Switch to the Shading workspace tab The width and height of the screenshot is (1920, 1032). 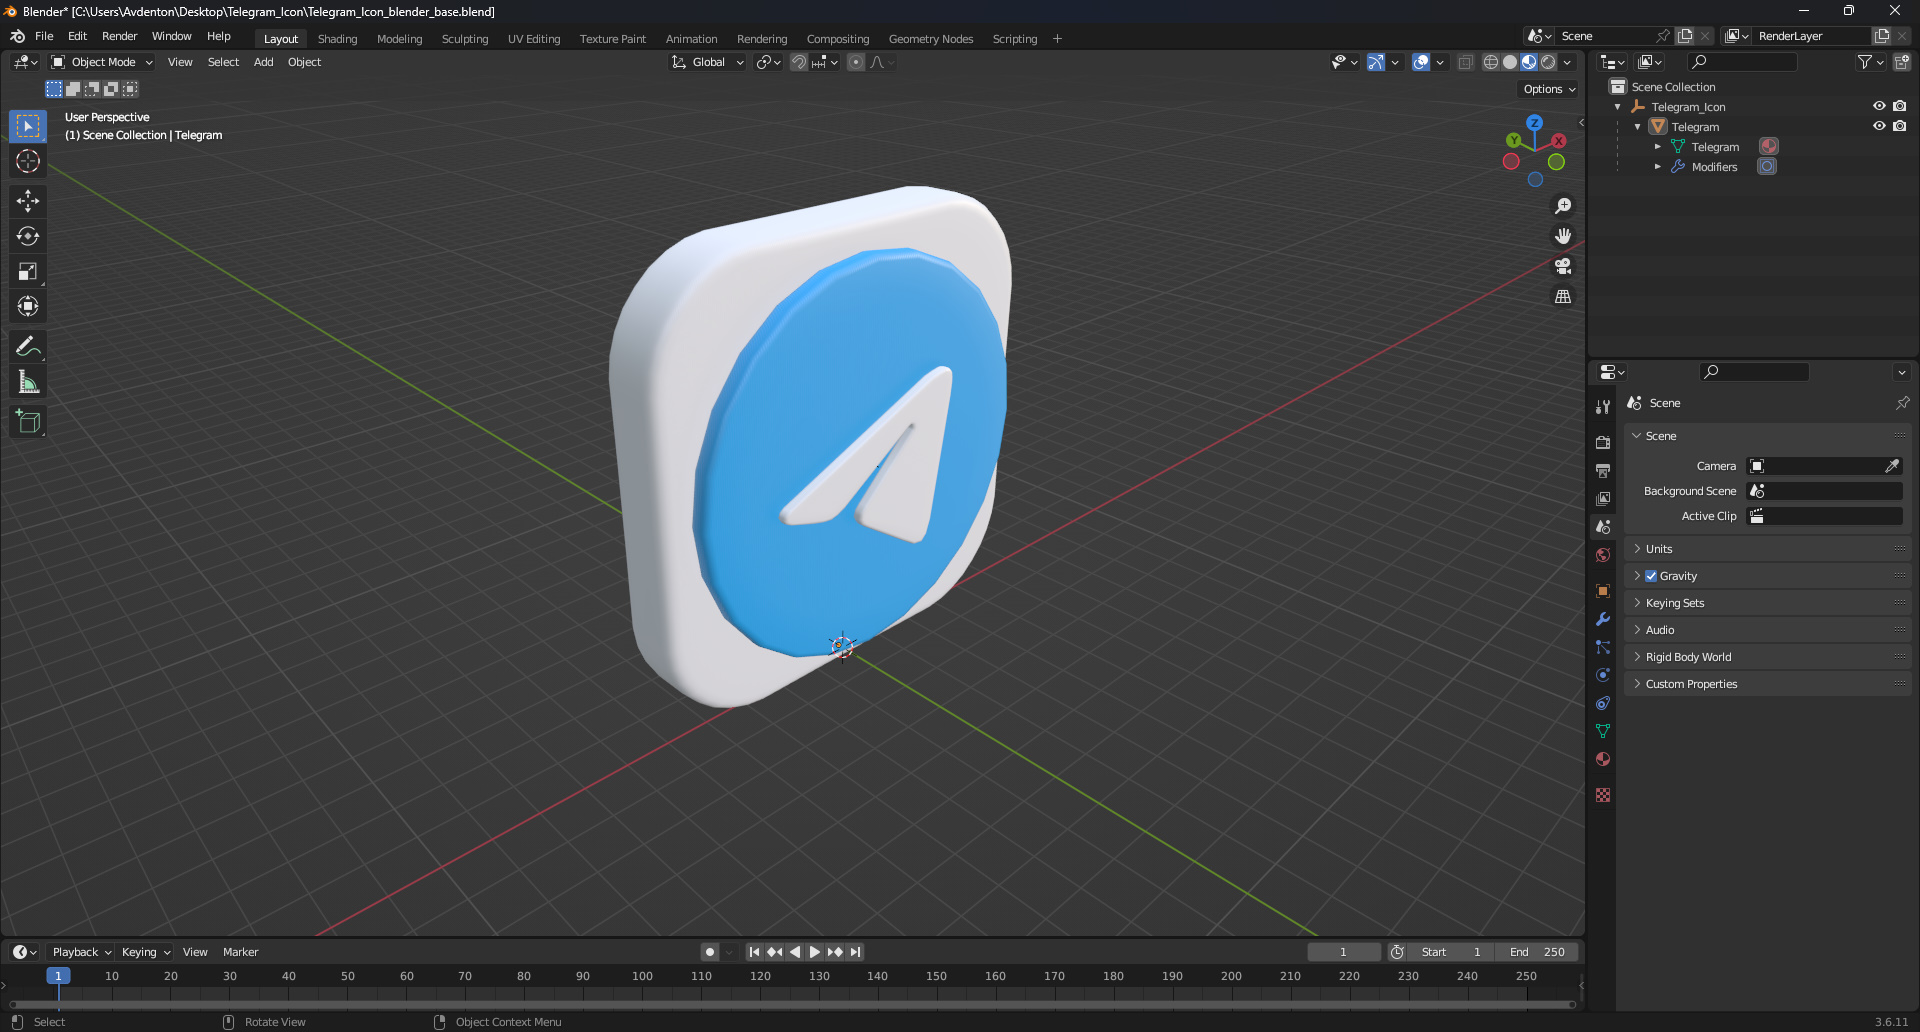click(337, 39)
